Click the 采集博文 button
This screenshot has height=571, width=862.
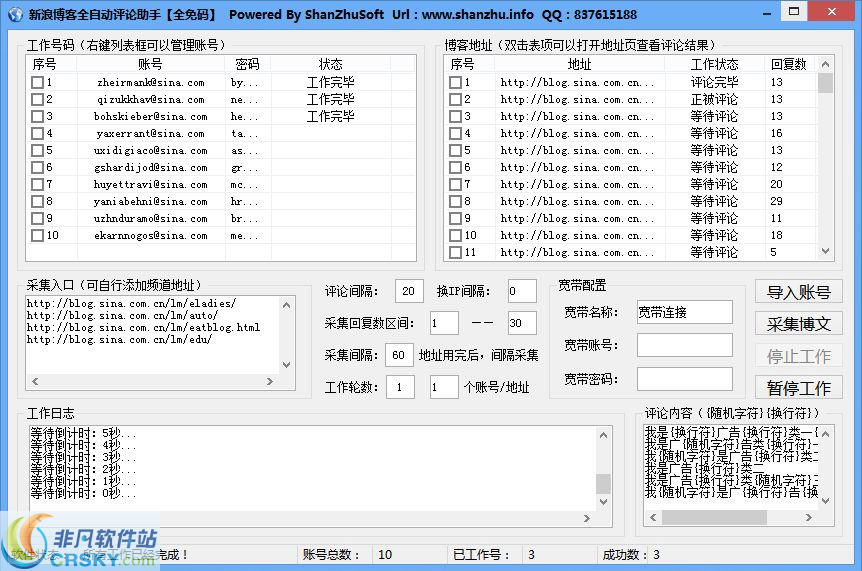798,324
